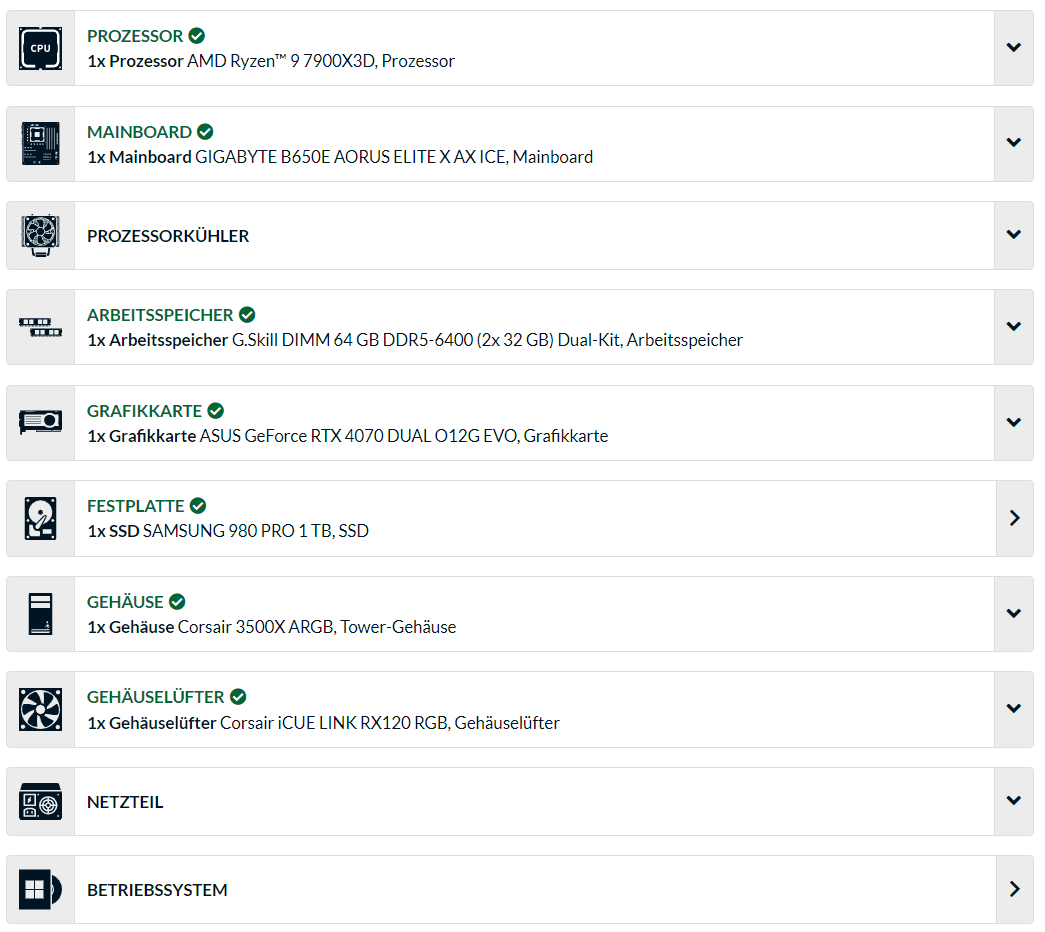Expand the Arbeitsspeicher section chevron
This screenshot has width=1045, height=932.
point(1014,326)
